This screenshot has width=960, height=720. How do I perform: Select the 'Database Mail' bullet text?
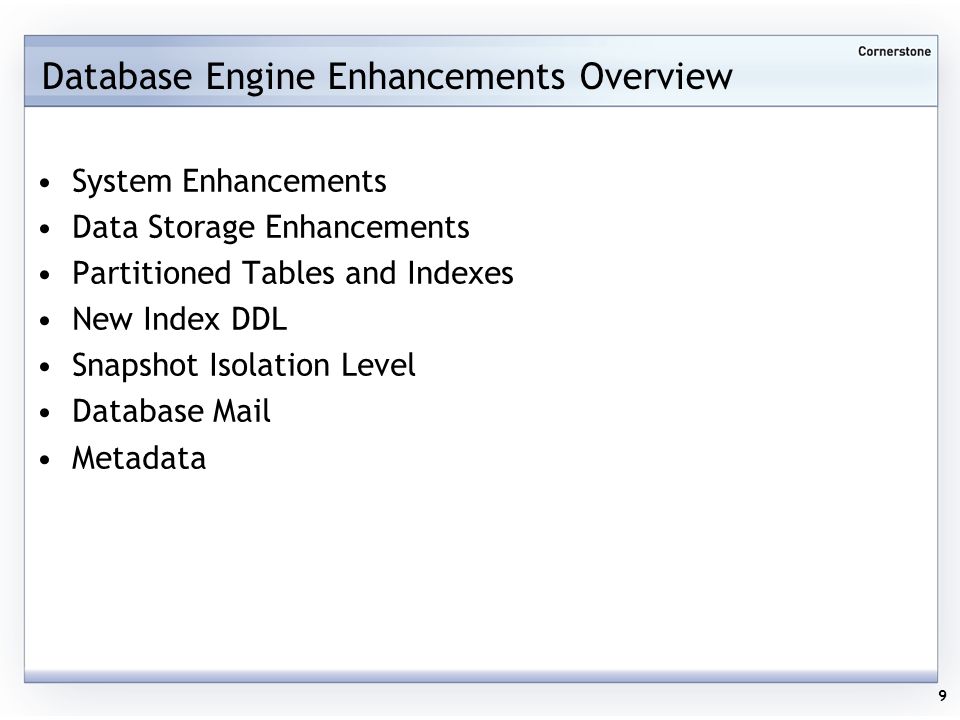click(x=171, y=411)
